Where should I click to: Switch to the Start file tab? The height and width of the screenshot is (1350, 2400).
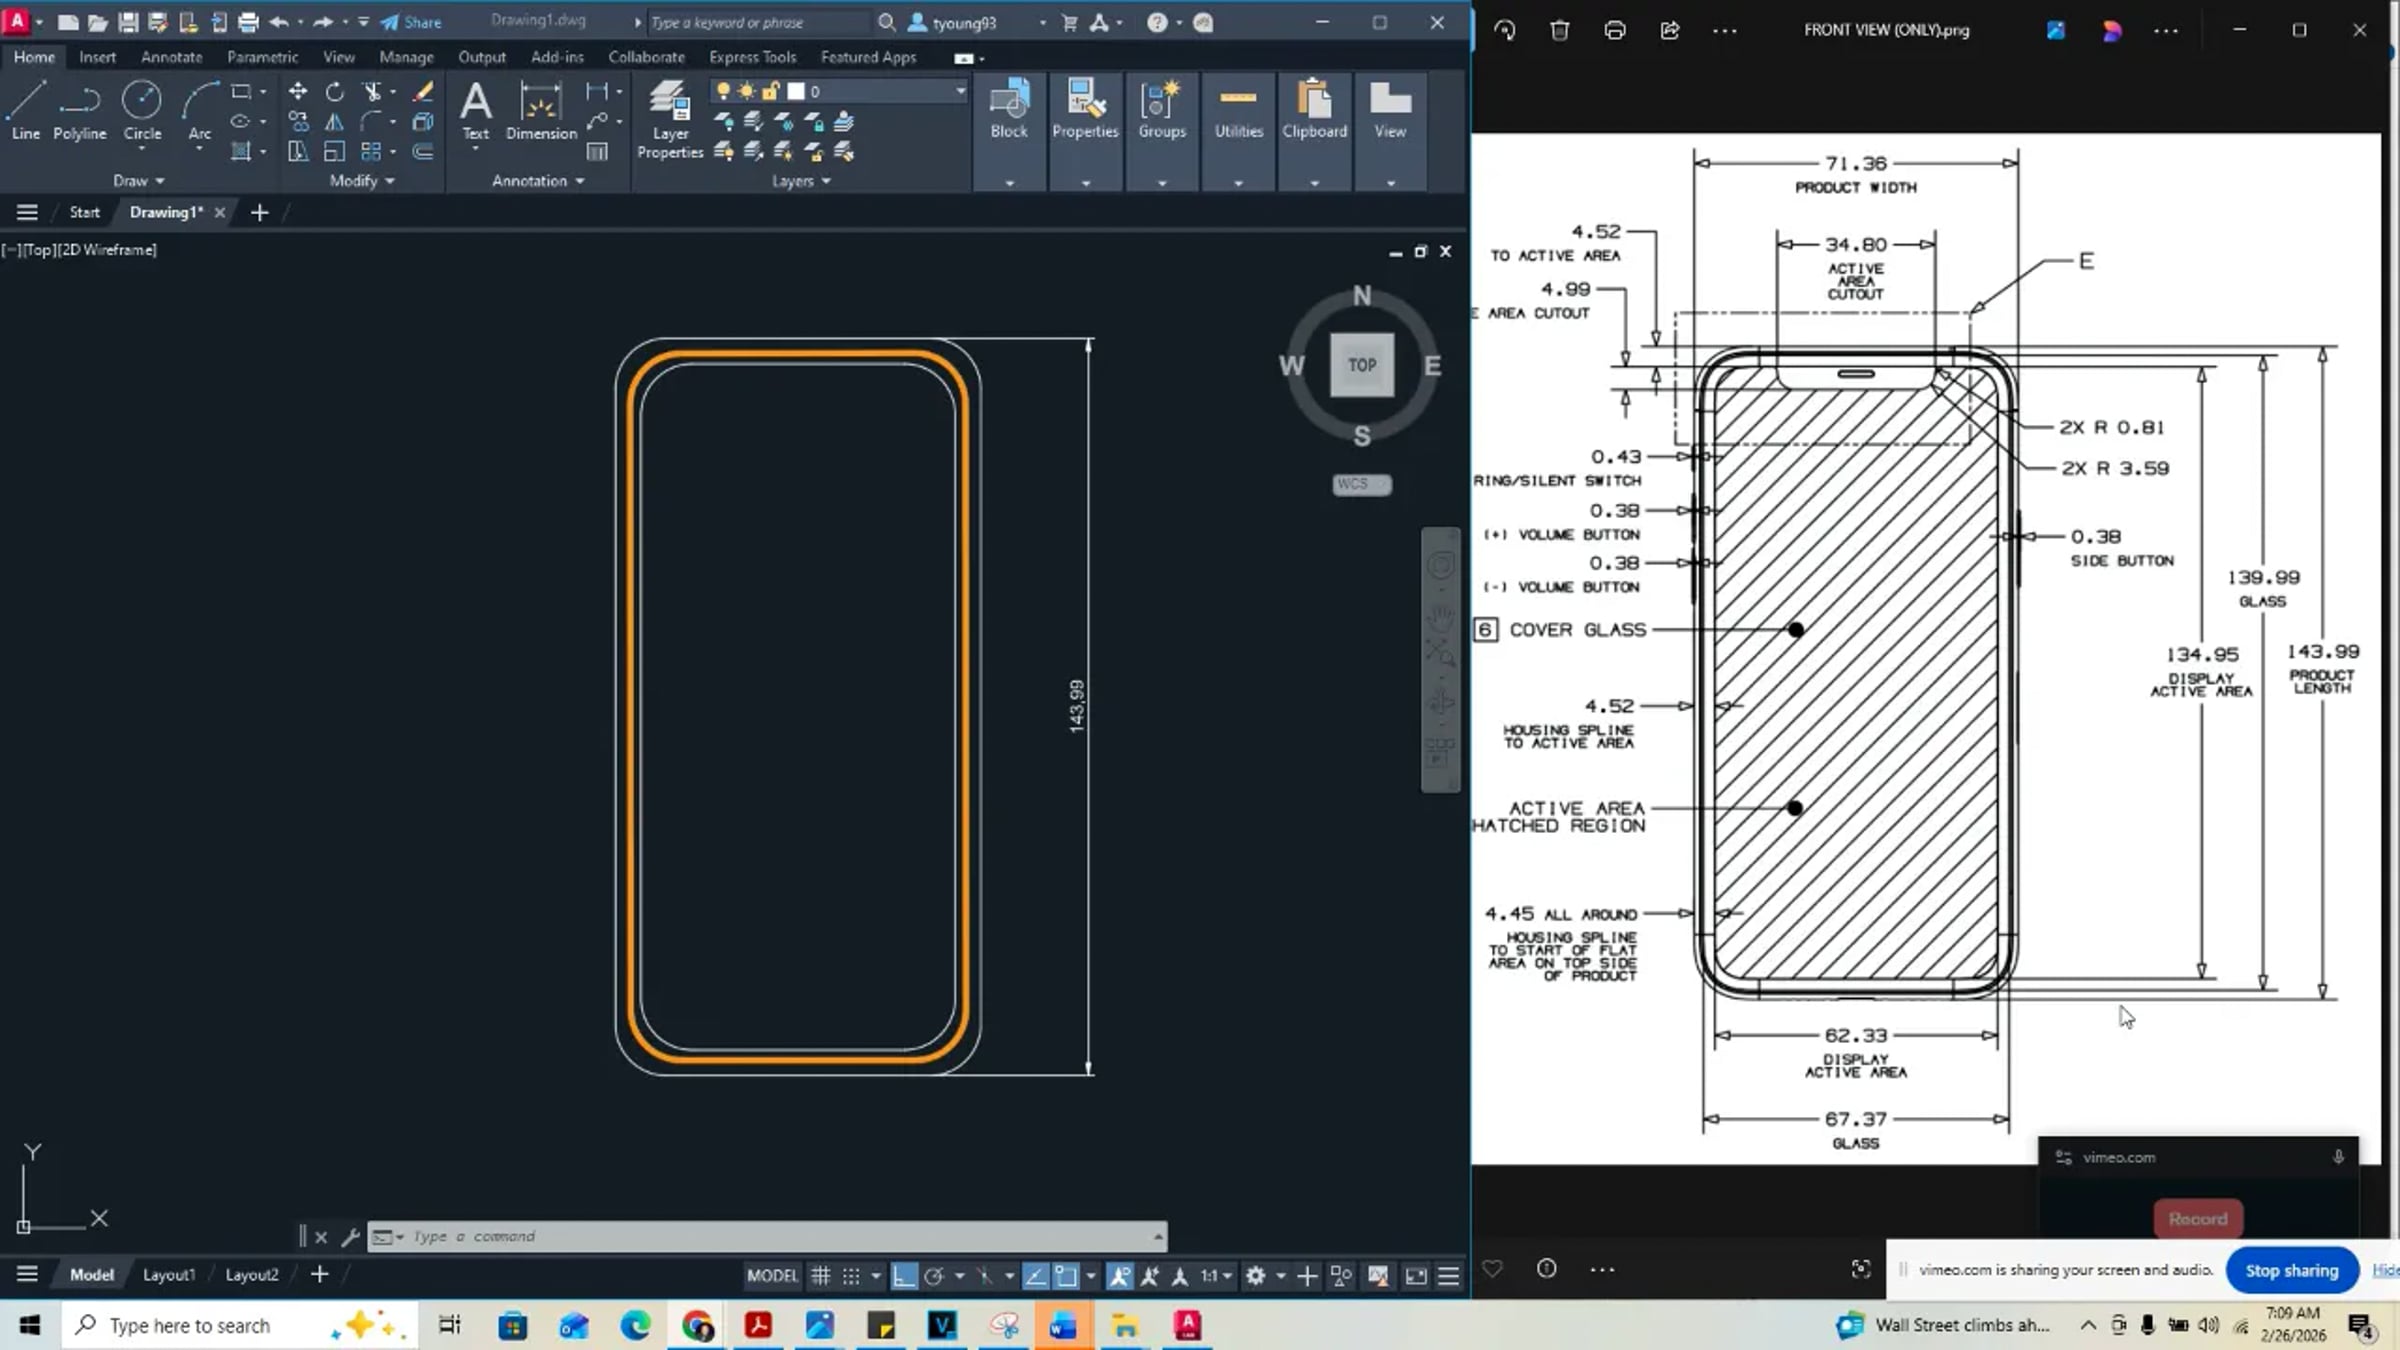point(85,212)
